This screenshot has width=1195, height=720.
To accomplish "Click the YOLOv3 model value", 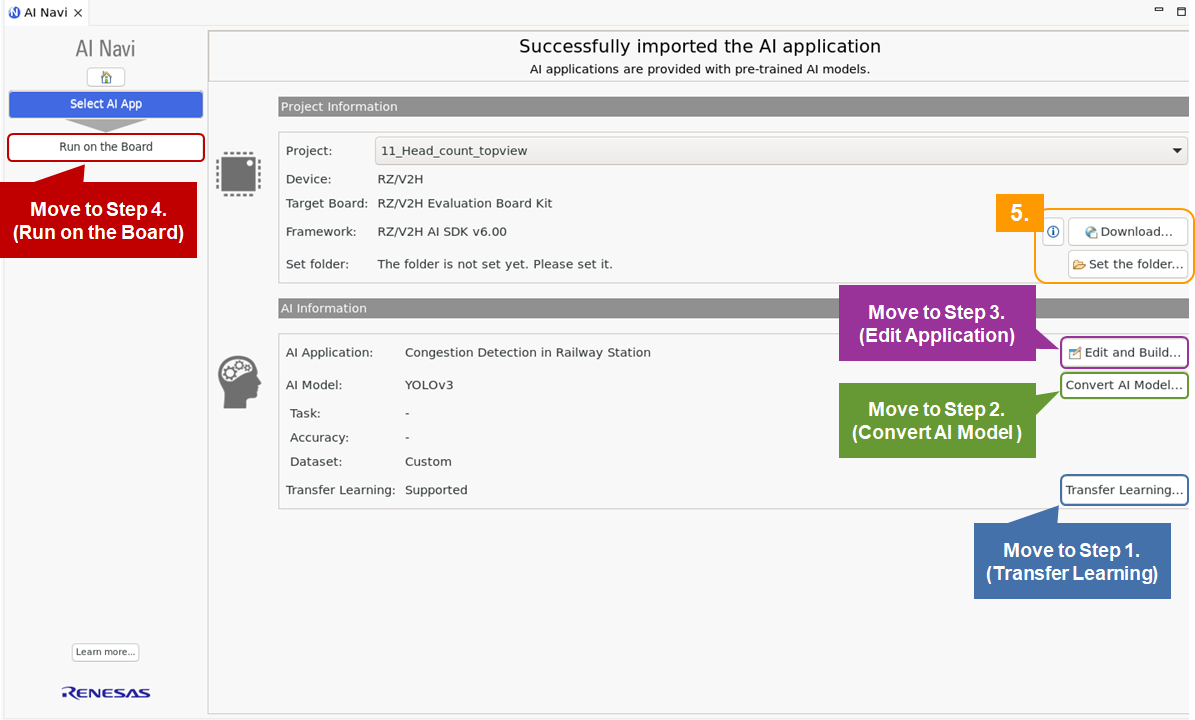I will pyautogui.click(x=429, y=385).
